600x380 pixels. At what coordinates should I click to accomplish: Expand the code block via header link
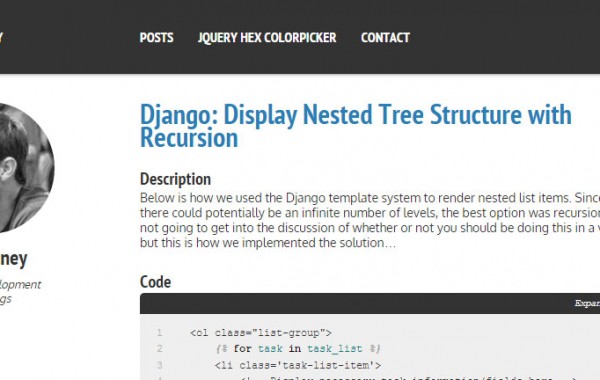pos(587,303)
